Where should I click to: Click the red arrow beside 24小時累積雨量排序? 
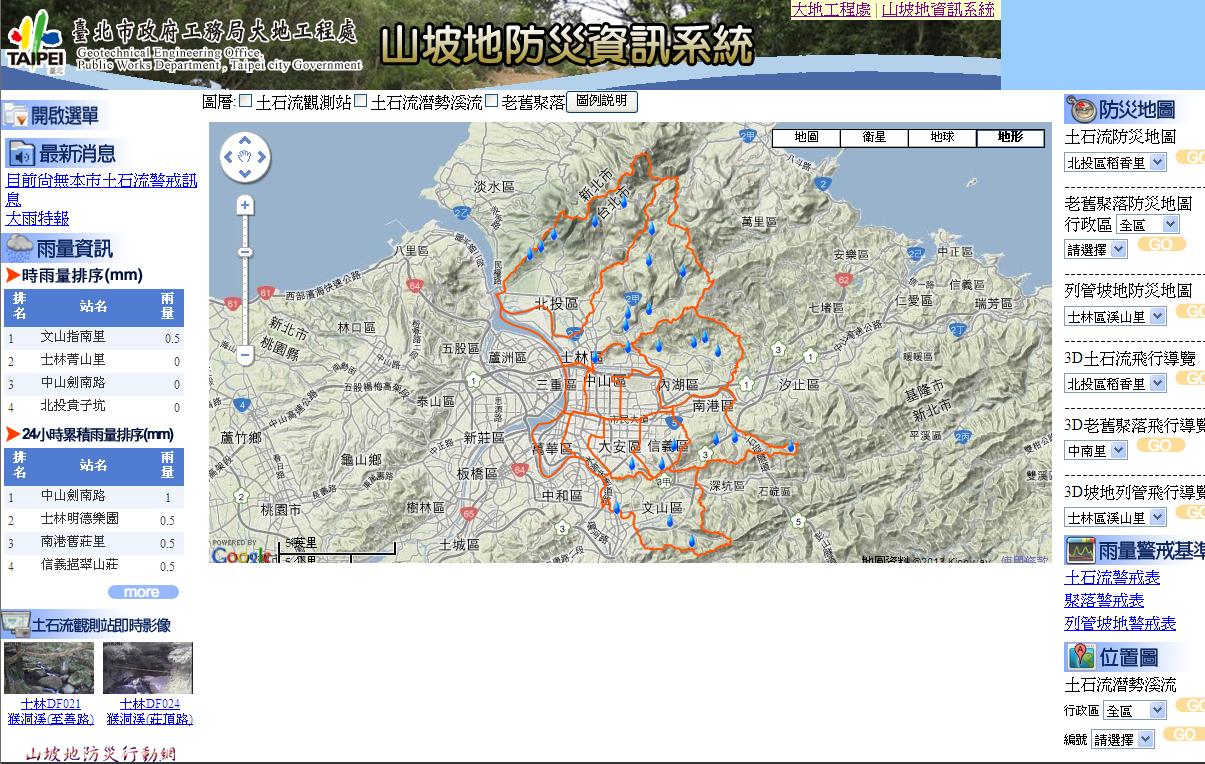click(12, 434)
